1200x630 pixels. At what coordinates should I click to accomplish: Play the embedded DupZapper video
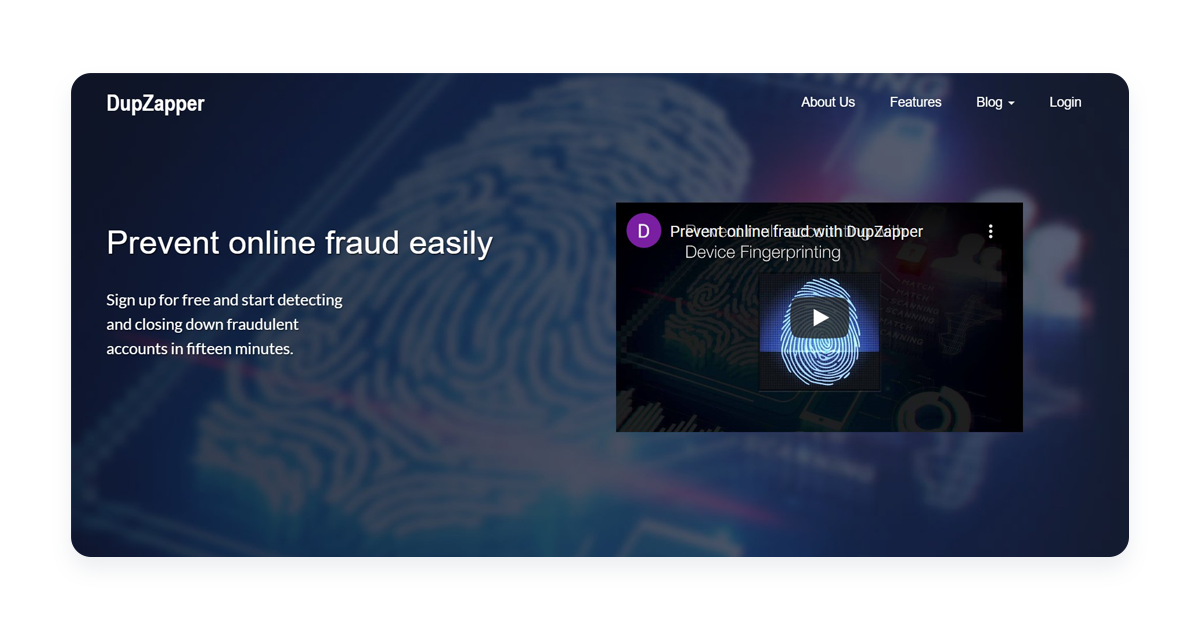(820, 318)
